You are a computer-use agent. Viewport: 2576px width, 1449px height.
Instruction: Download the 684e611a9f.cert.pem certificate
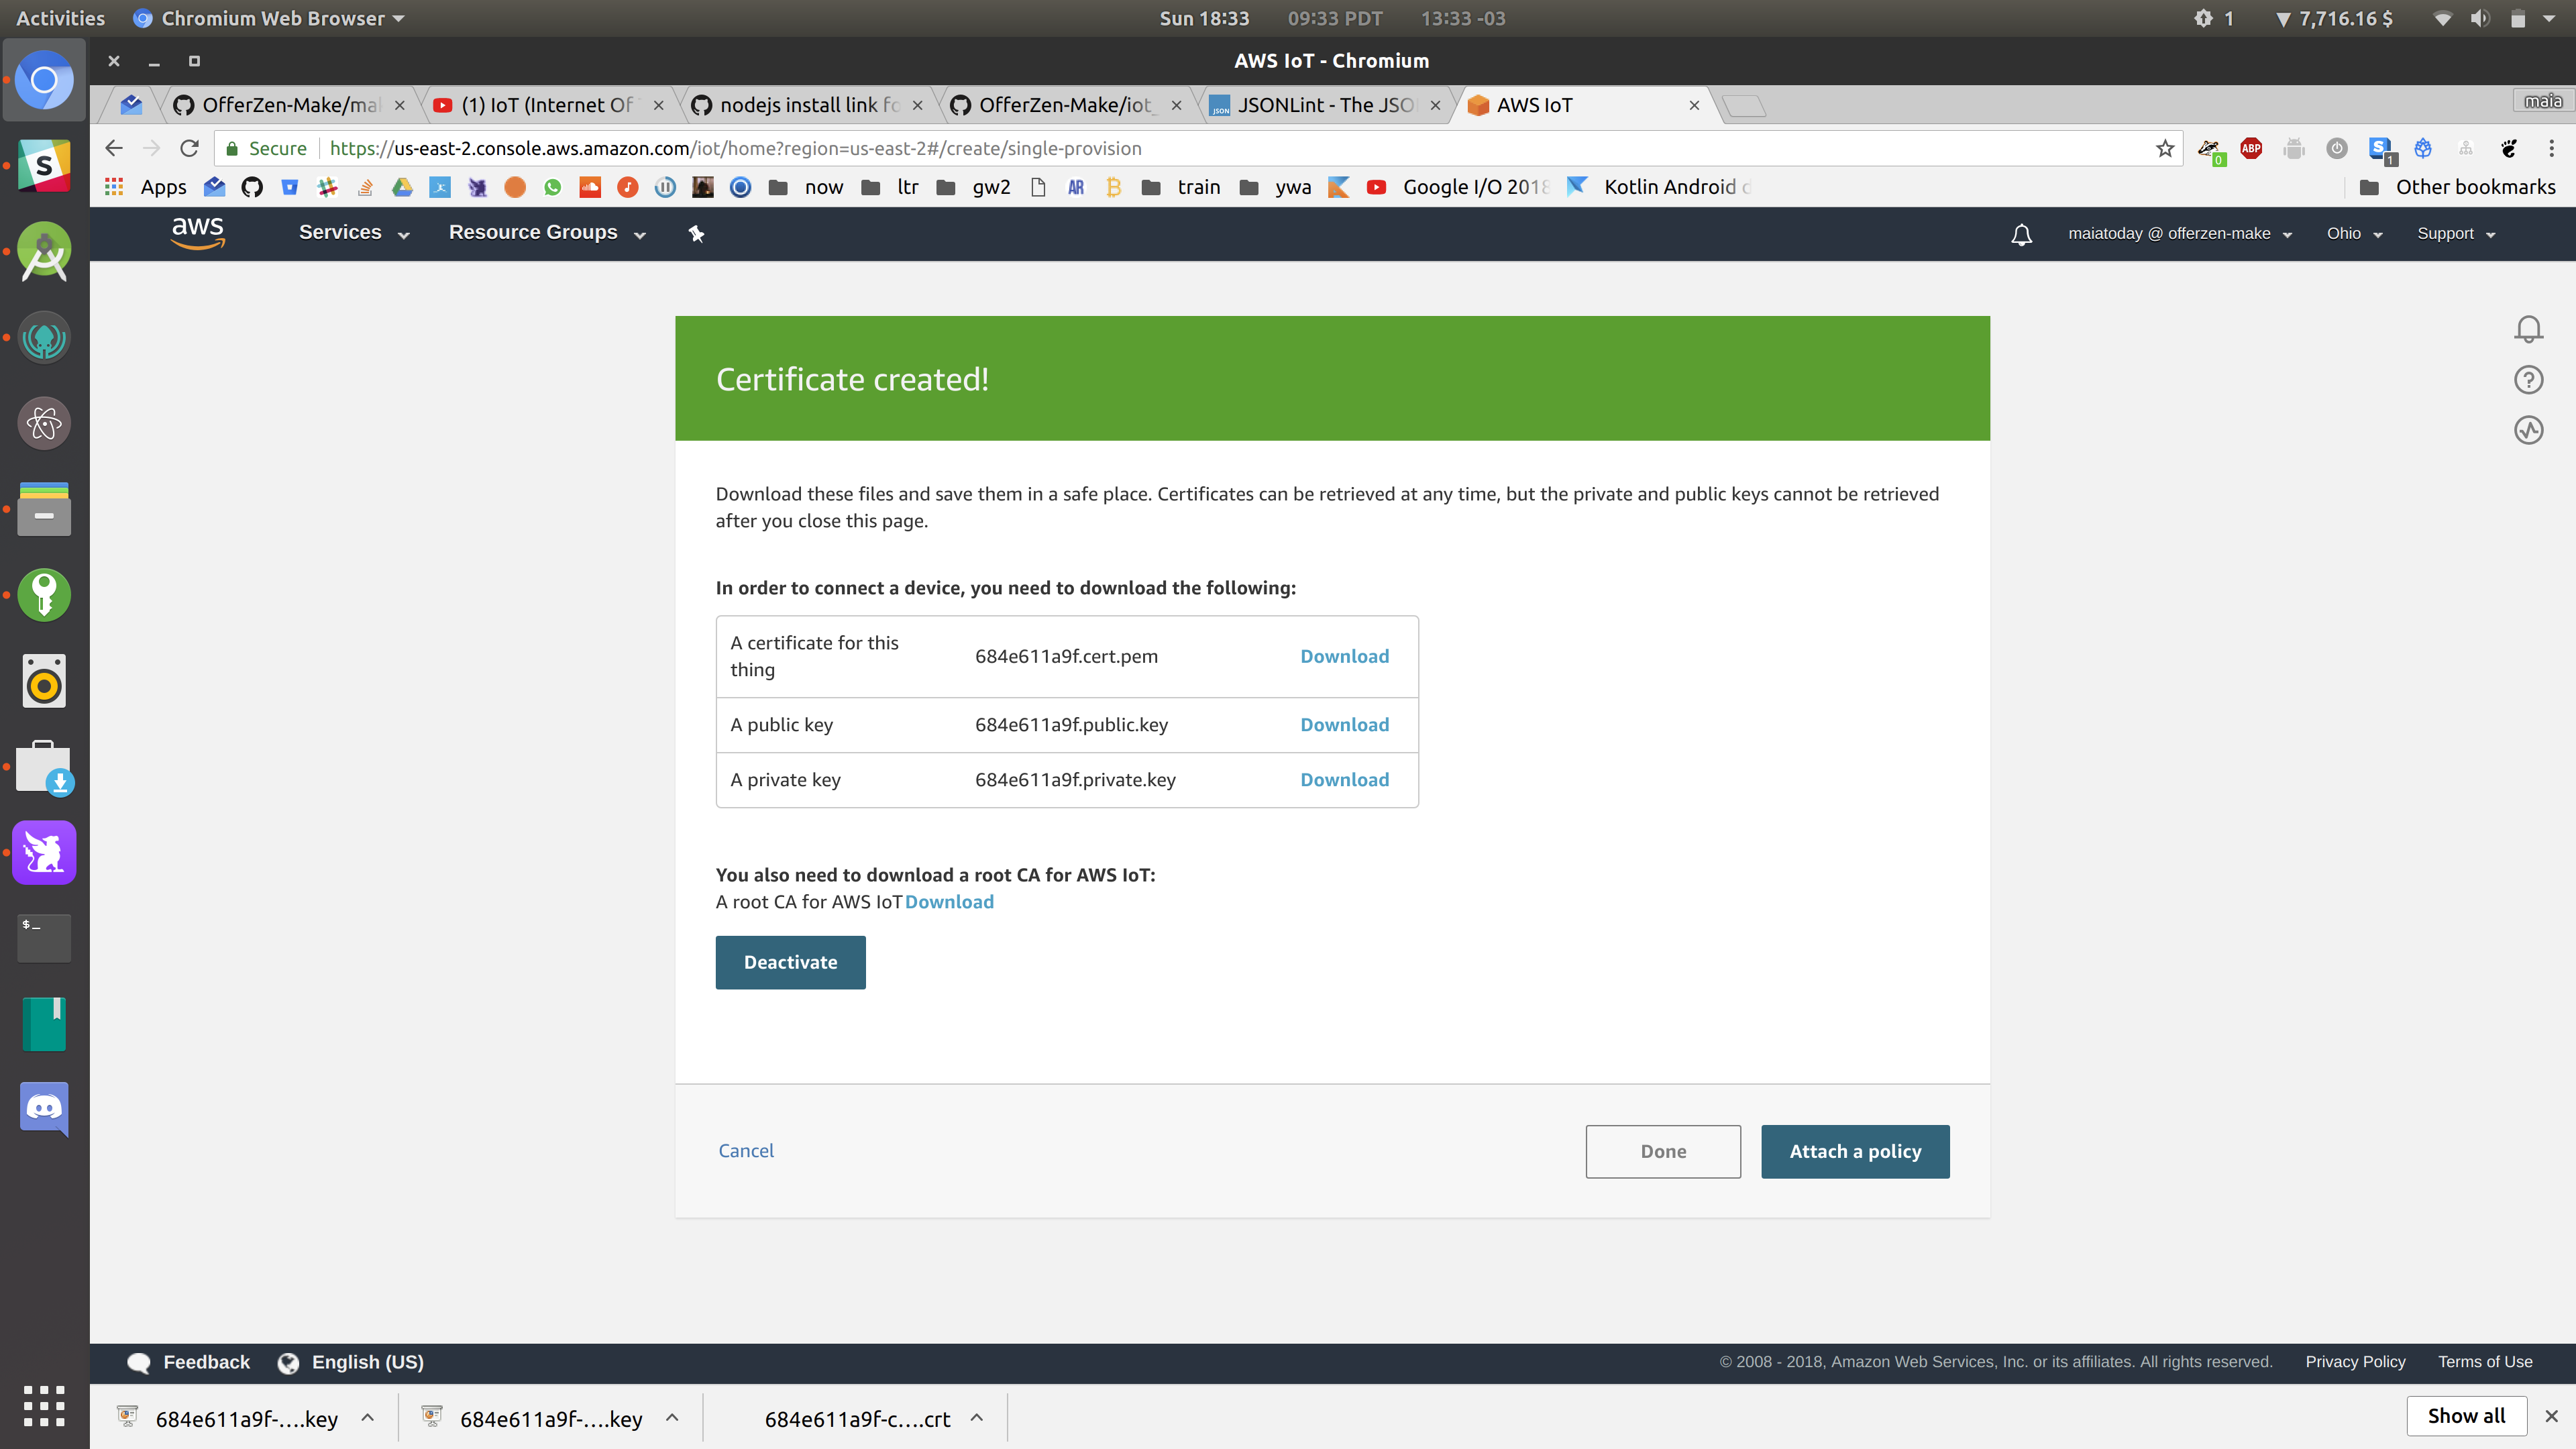click(1344, 656)
